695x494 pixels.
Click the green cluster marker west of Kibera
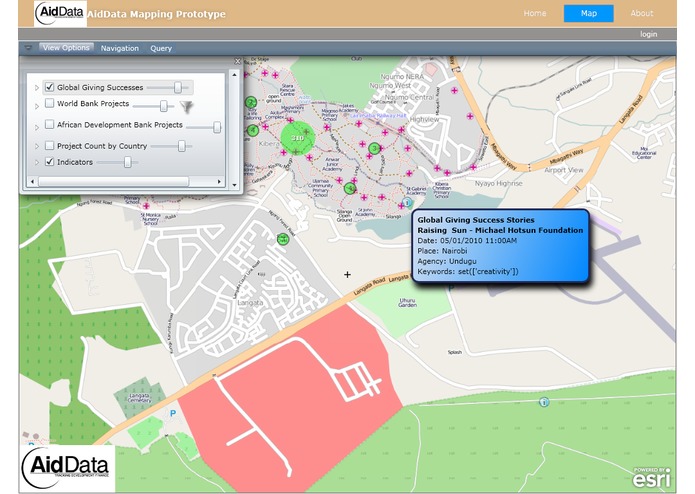coord(253,130)
